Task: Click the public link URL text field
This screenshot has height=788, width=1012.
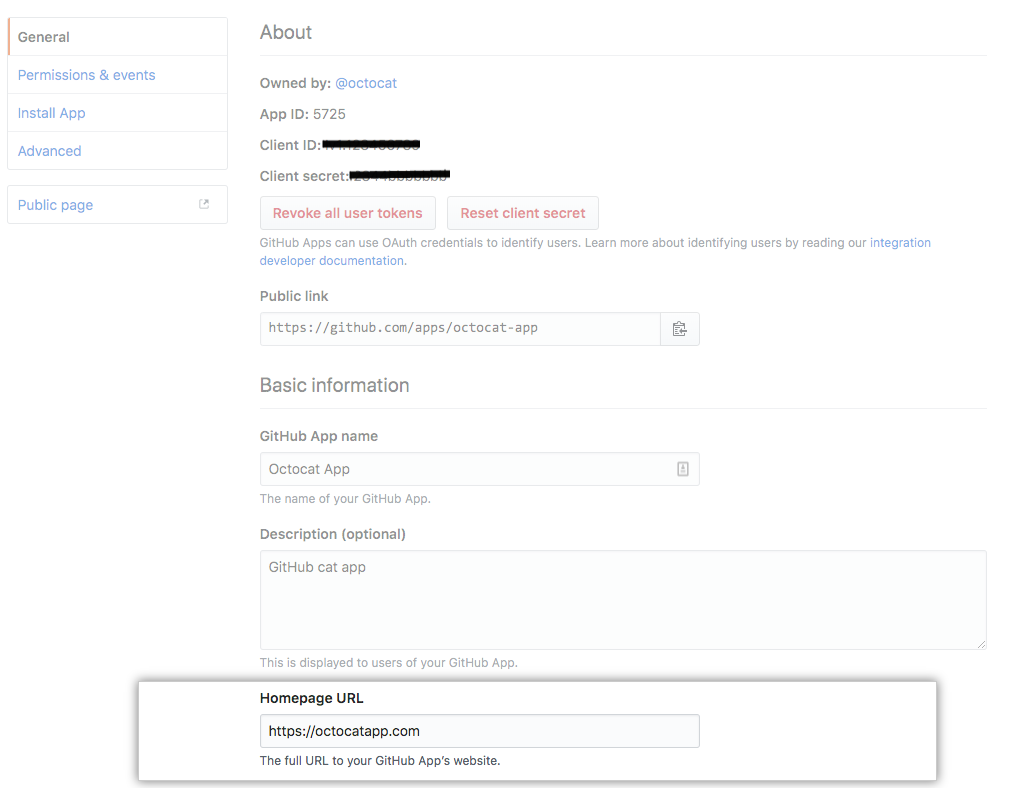Action: point(450,328)
